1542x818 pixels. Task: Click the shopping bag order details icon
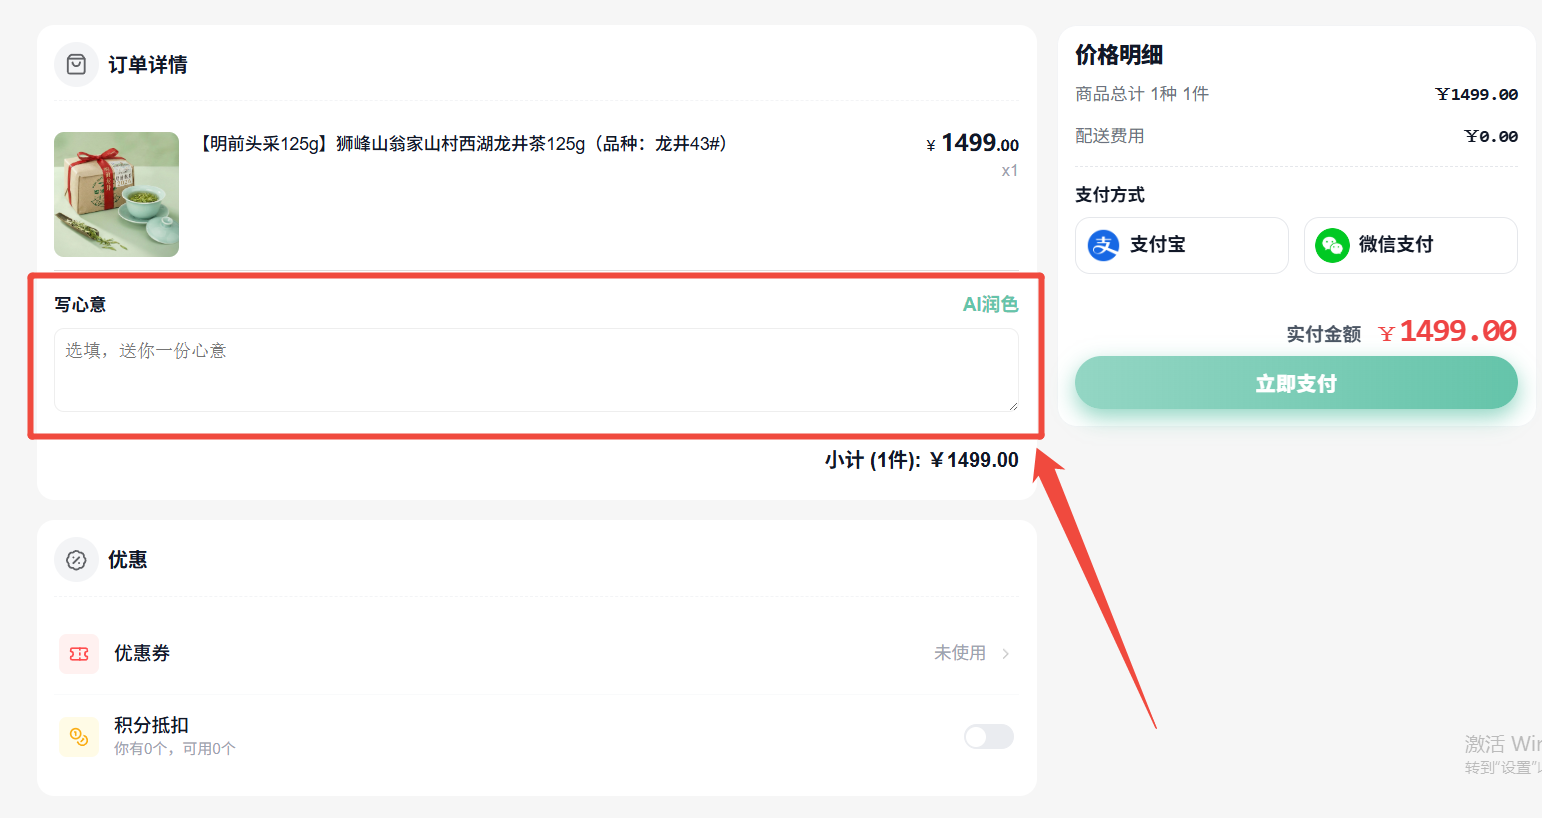point(76,65)
